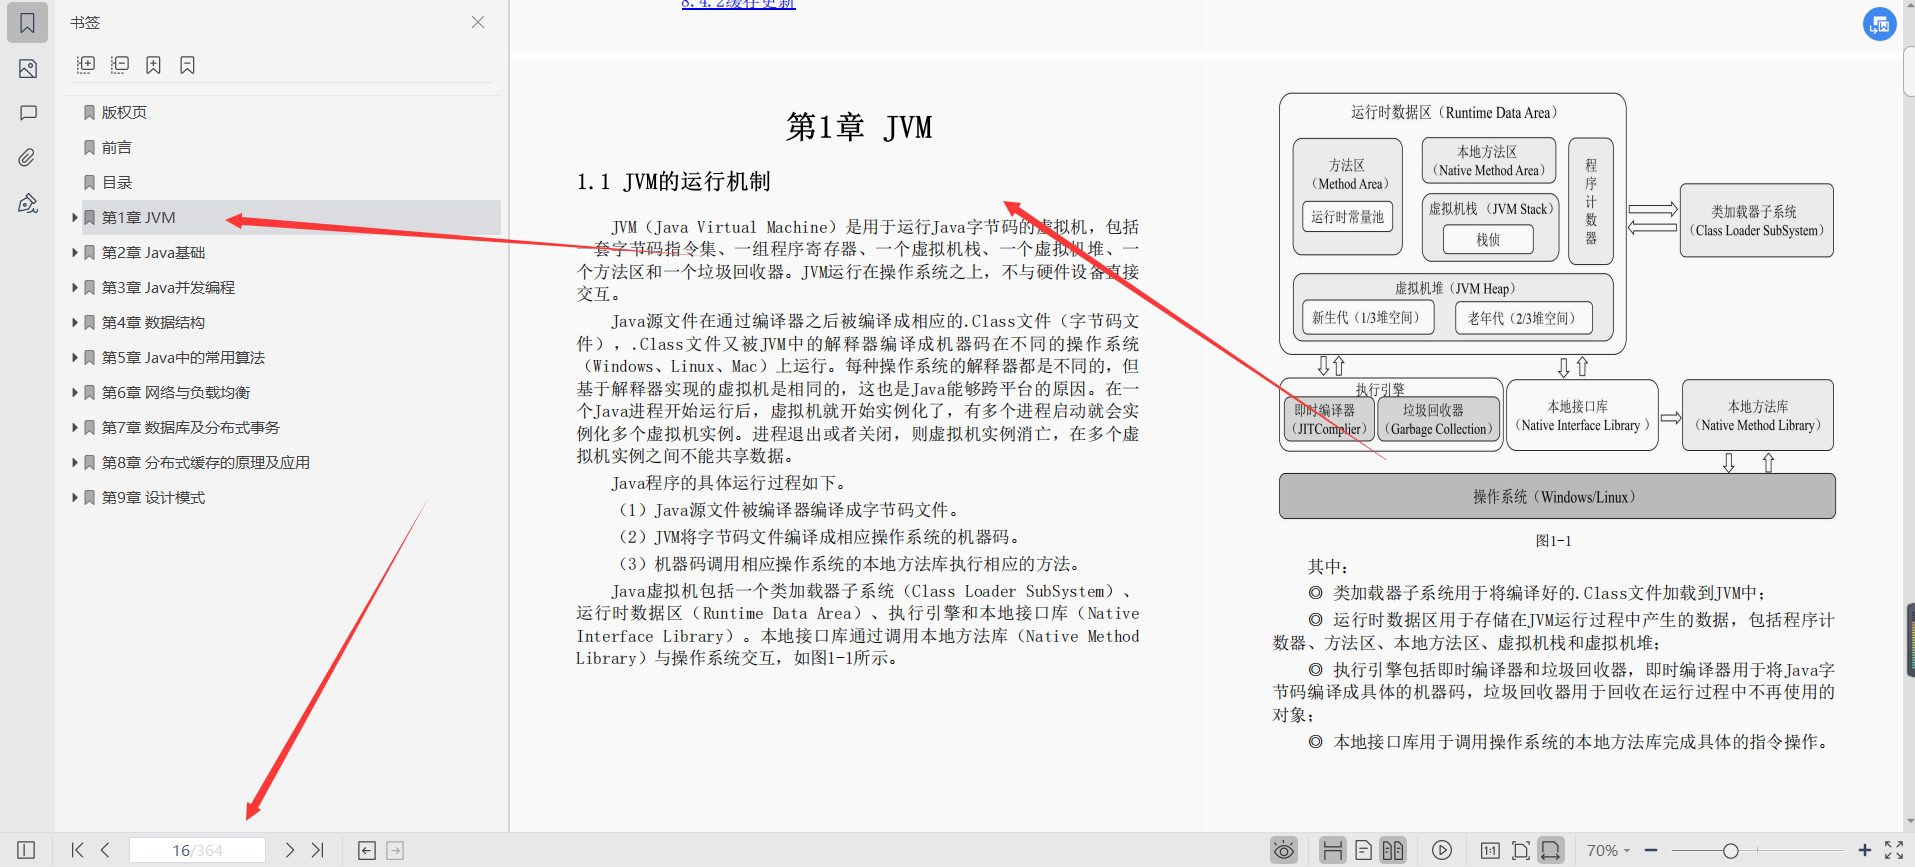Viewport: 1915px width, 867px height.
Task: Expand the 第3章 Java并发编程 bookmark
Action: point(74,287)
